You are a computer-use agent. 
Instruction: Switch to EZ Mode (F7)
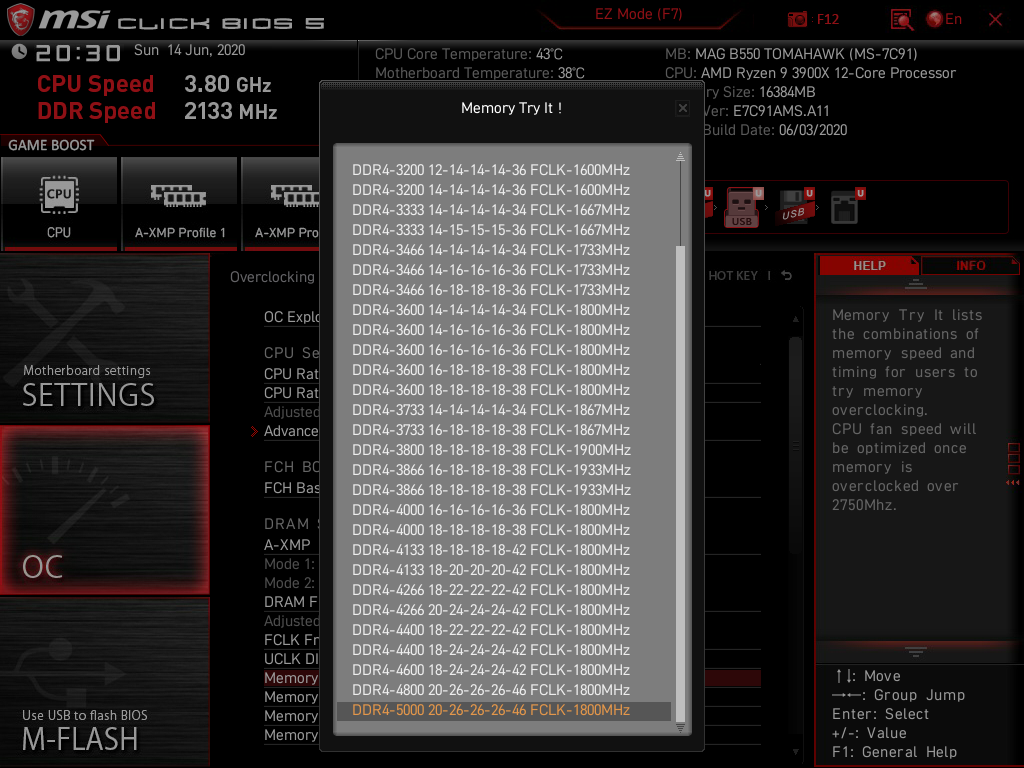pyautogui.click(x=638, y=14)
